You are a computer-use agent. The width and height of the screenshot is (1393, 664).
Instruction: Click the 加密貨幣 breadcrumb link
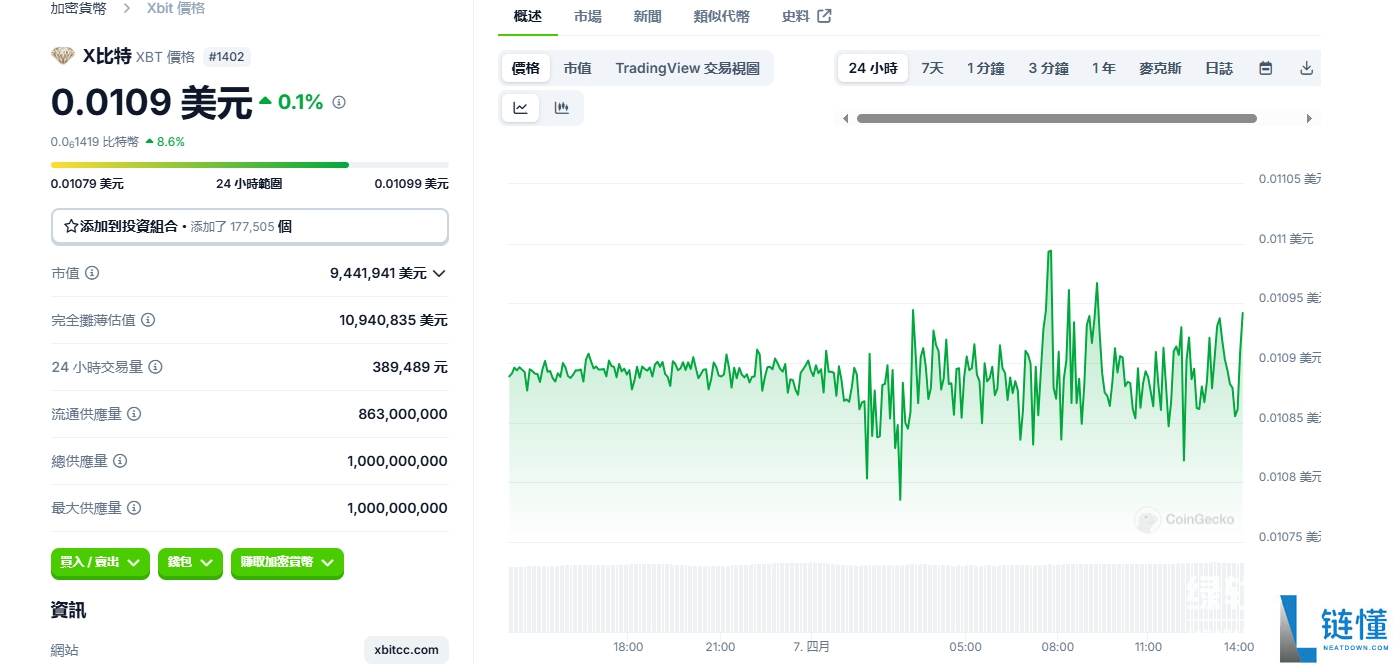pos(79,8)
